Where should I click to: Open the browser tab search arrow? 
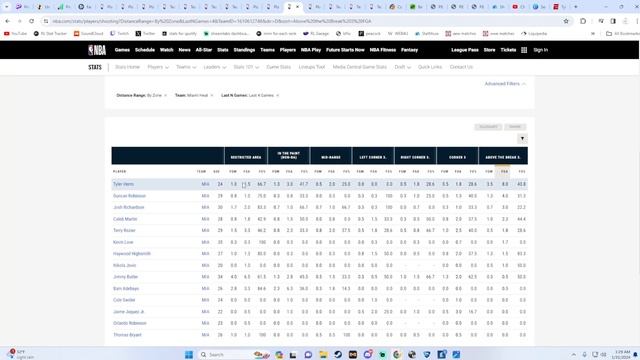(x=6, y=7)
